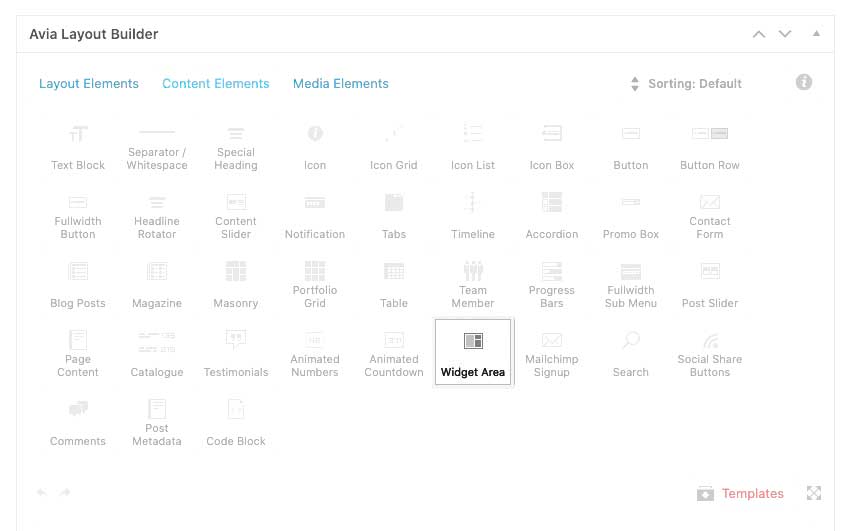
Task: Insert Team Member element
Action: pos(473,284)
